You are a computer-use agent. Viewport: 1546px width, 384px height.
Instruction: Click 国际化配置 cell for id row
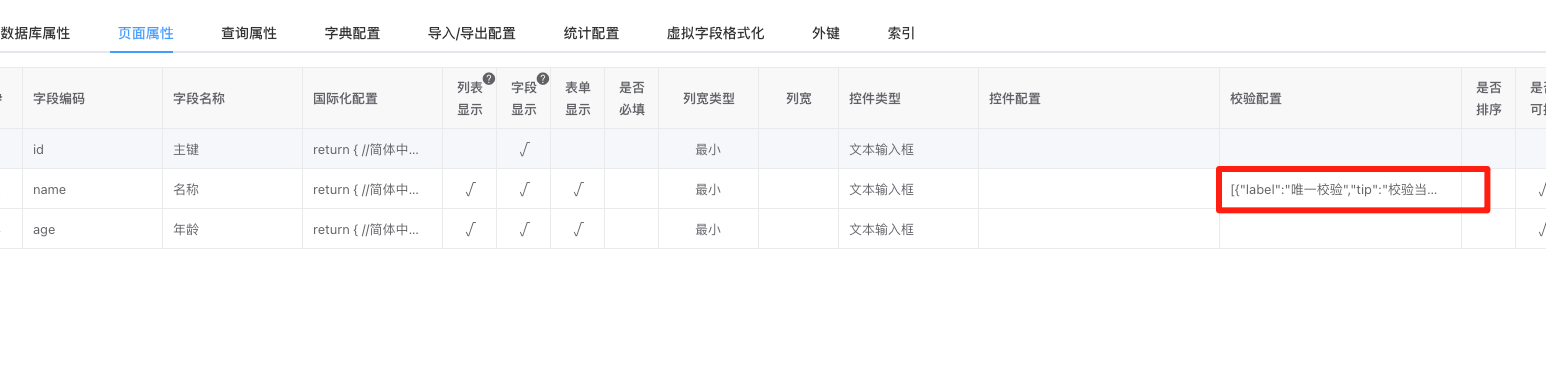[x=373, y=149]
